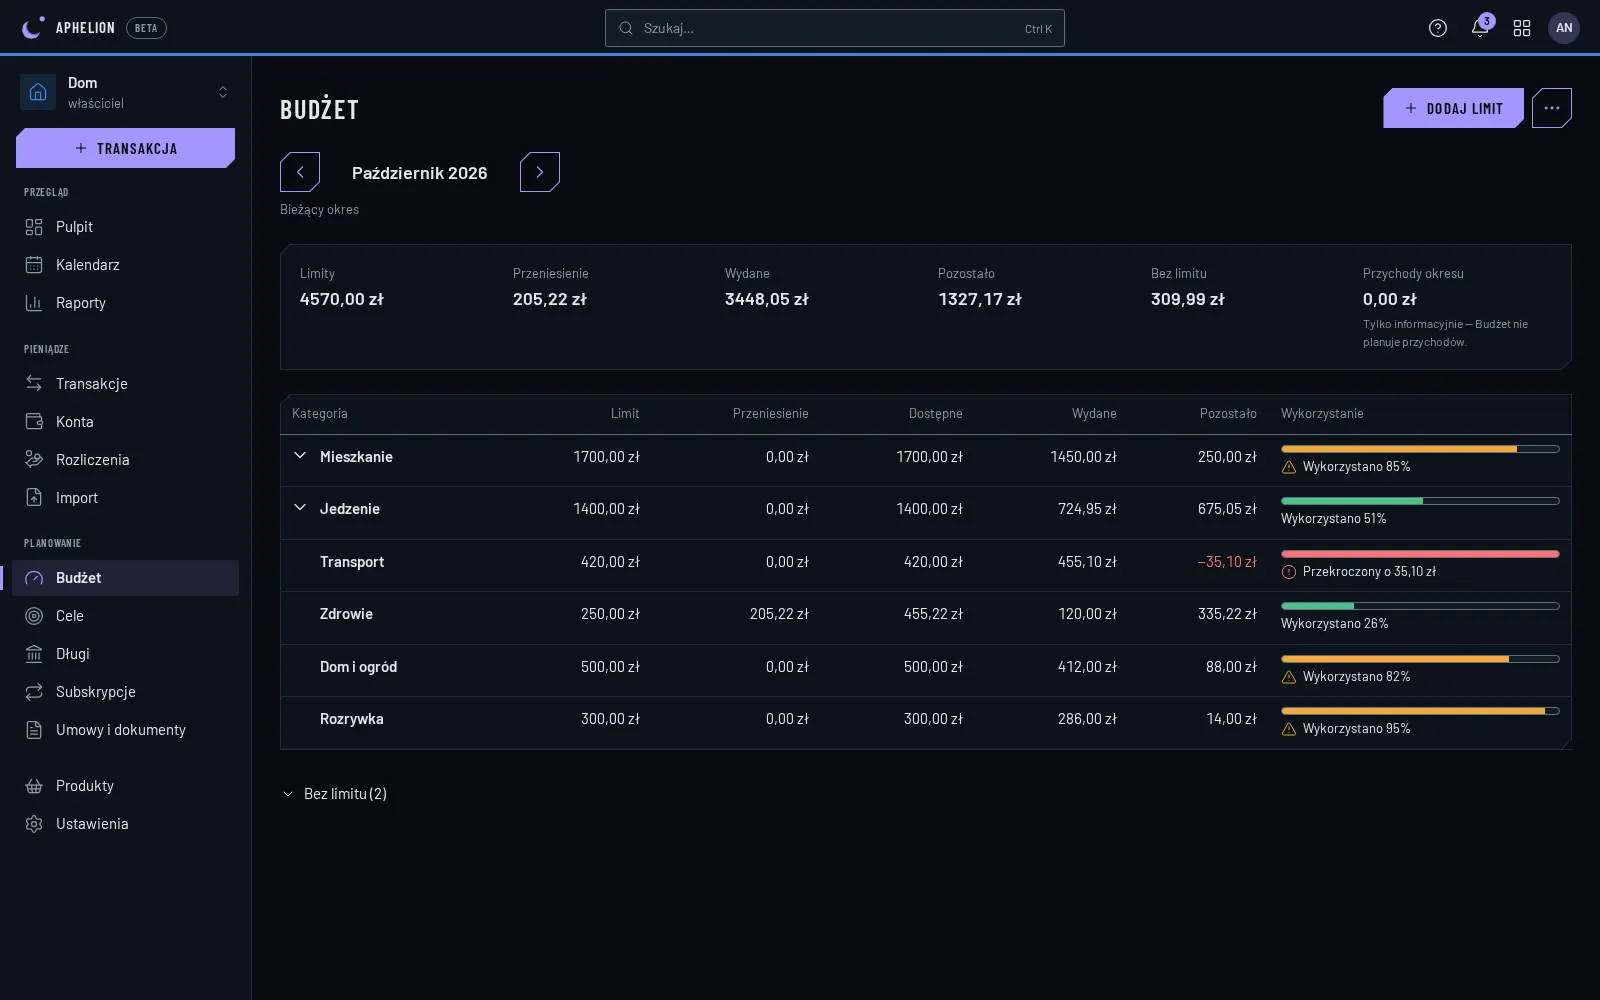
Task: Open Subskrypcje in the sidebar
Action: (x=126, y=692)
